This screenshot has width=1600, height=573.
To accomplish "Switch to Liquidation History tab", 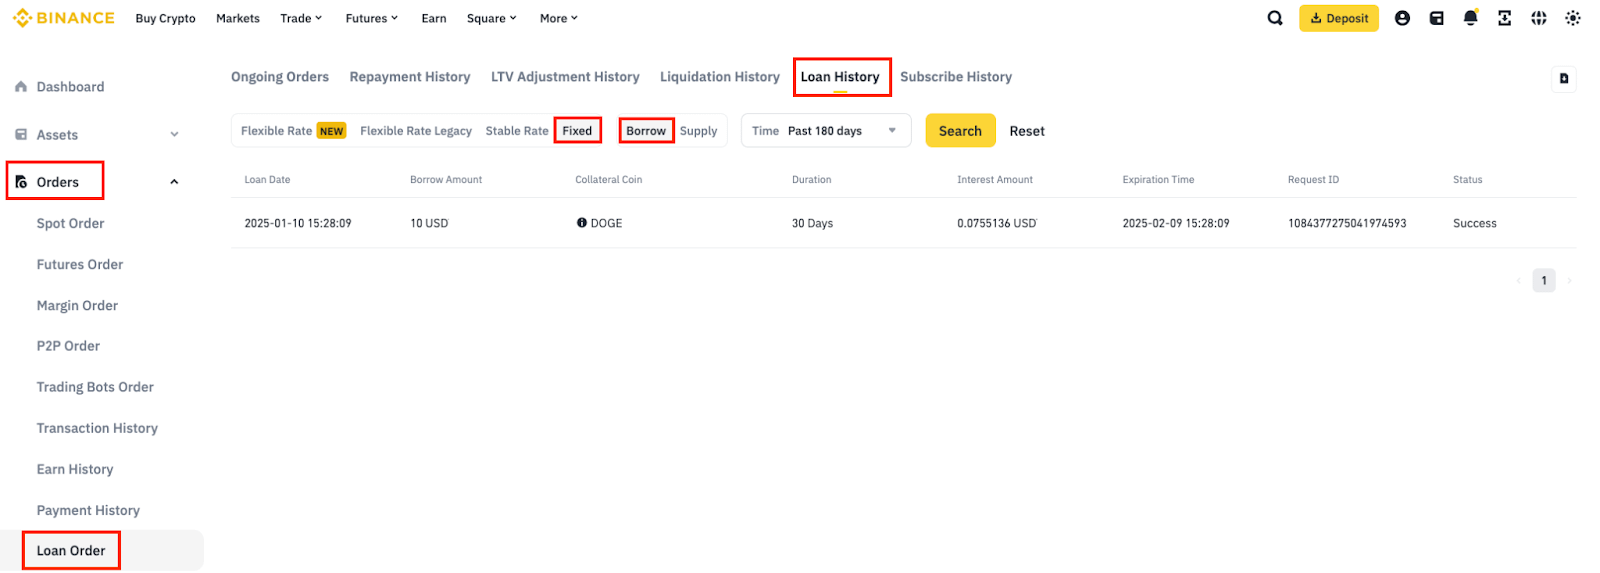I will pos(720,77).
